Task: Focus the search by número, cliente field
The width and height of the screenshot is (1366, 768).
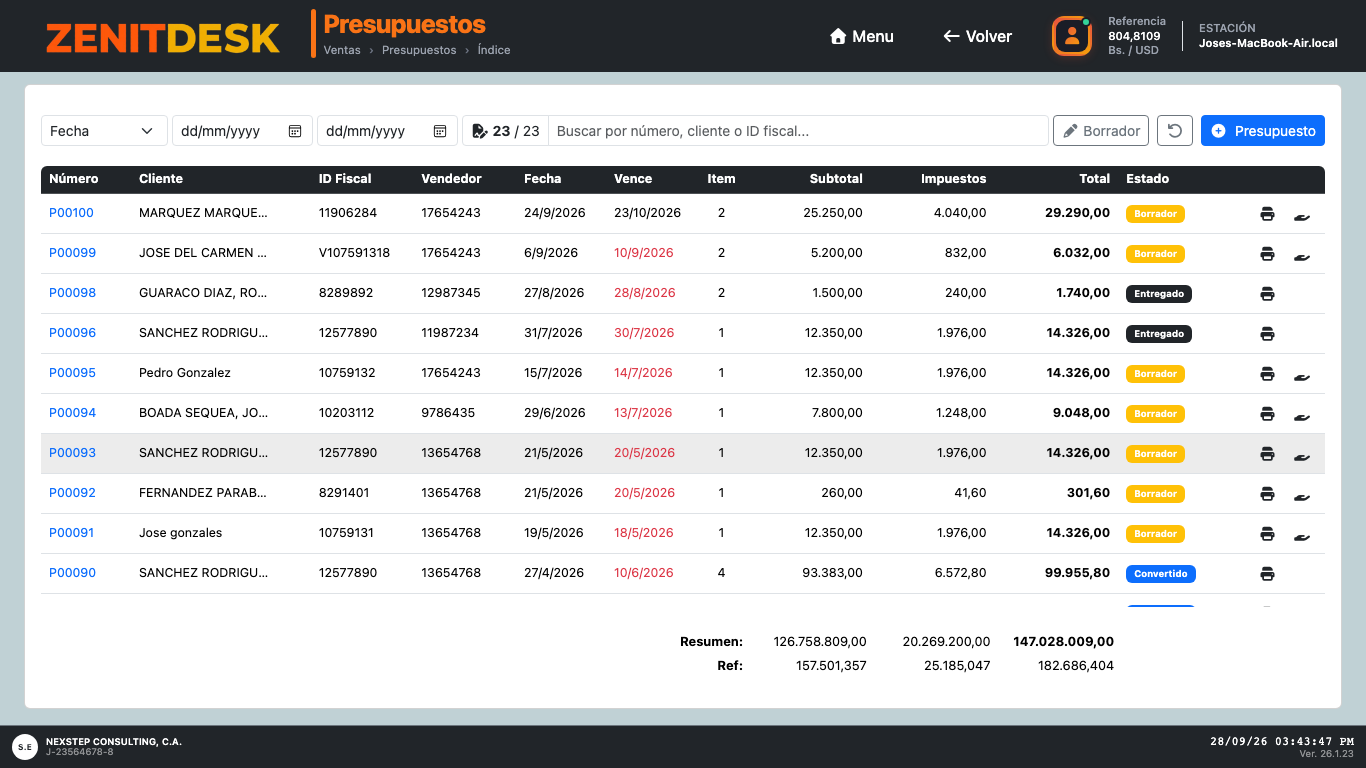Action: (x=798, y=131)
